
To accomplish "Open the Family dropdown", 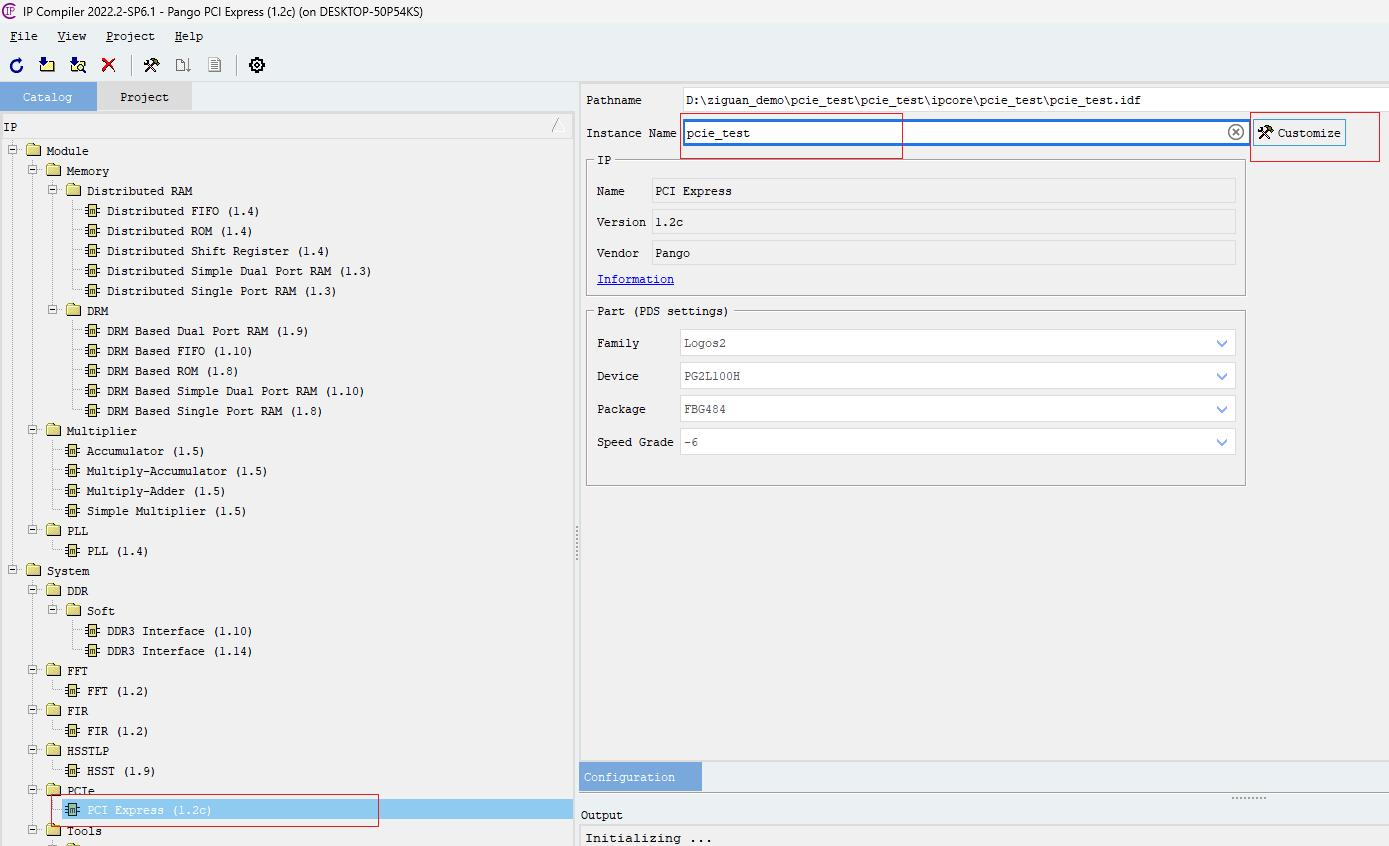I will point(1221,343).
